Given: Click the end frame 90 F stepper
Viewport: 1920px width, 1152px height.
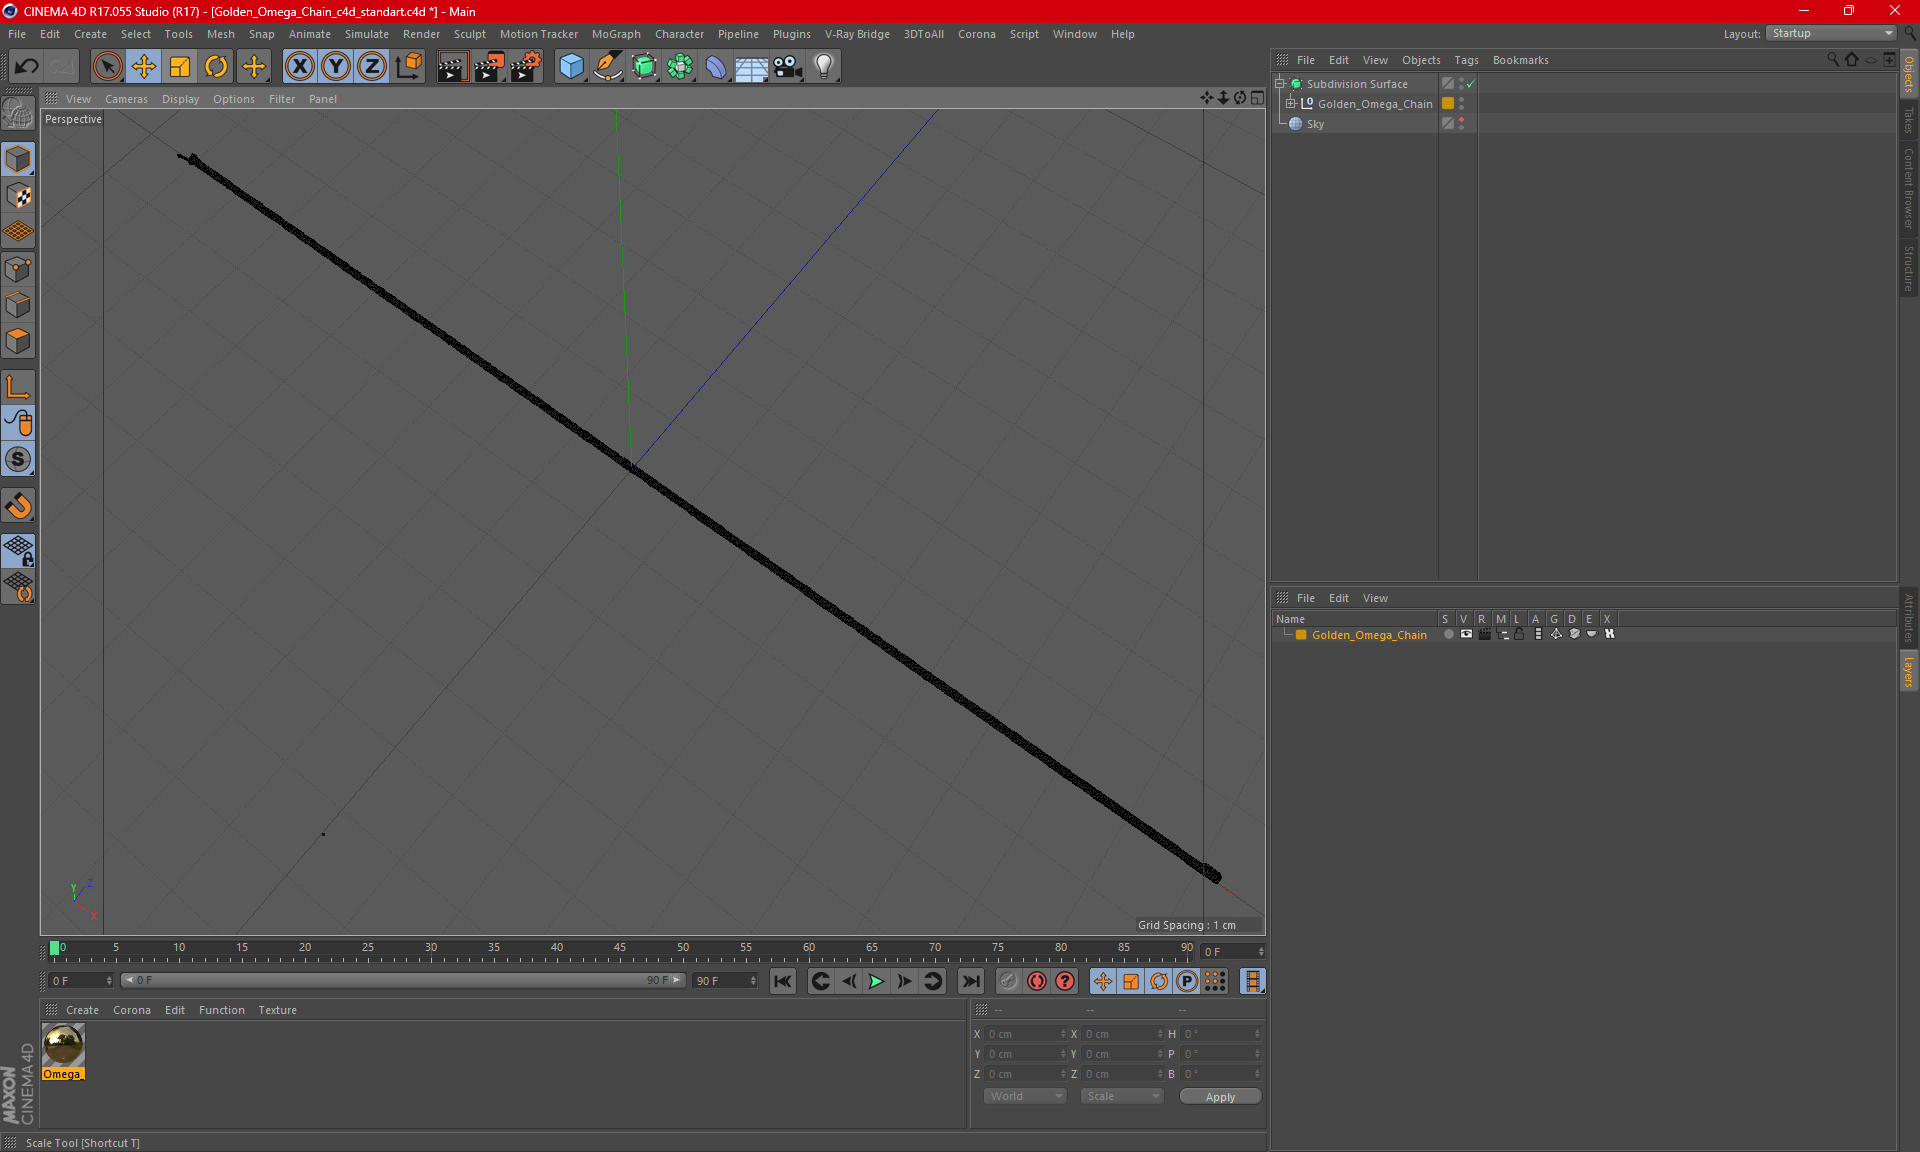Looking at the screenshot, I should click(x=753, y=981).
